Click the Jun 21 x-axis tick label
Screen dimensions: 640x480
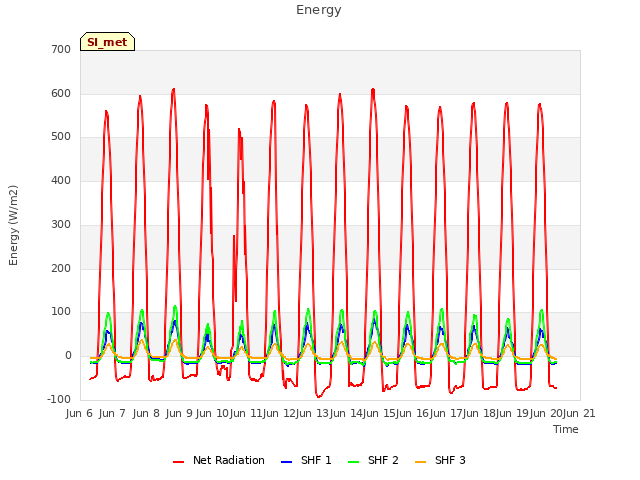[x=579, y=413]
